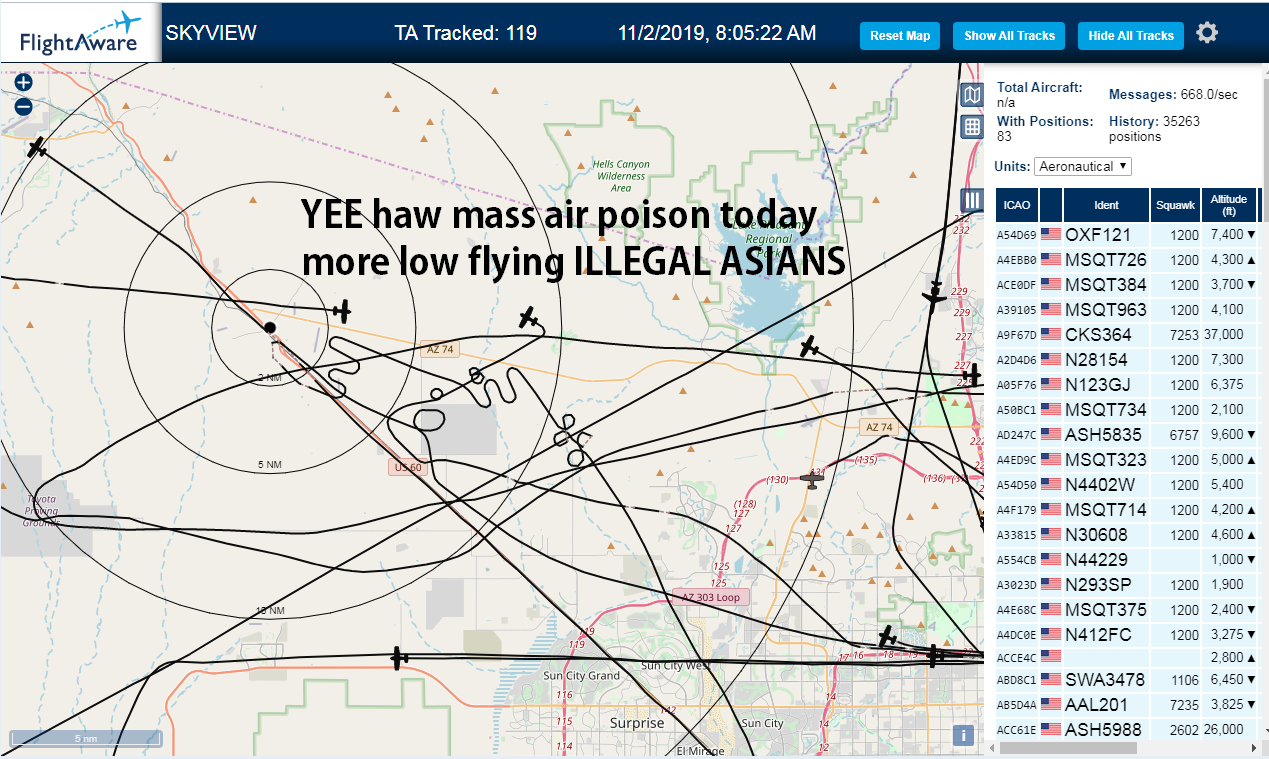This screenshot has height=759, width=1269.
Task: Sort the table by Squawk column
Action: 1175,205
